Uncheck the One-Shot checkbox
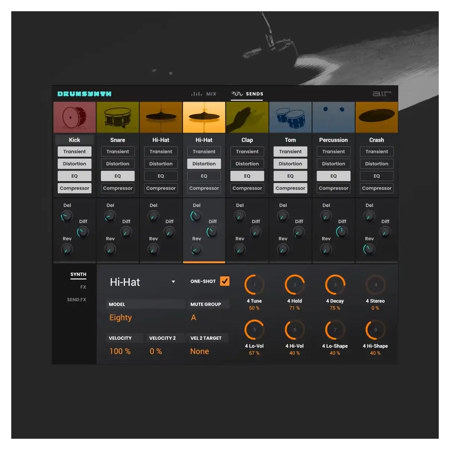This screenshot has height=450, width=450. (225, 281)
